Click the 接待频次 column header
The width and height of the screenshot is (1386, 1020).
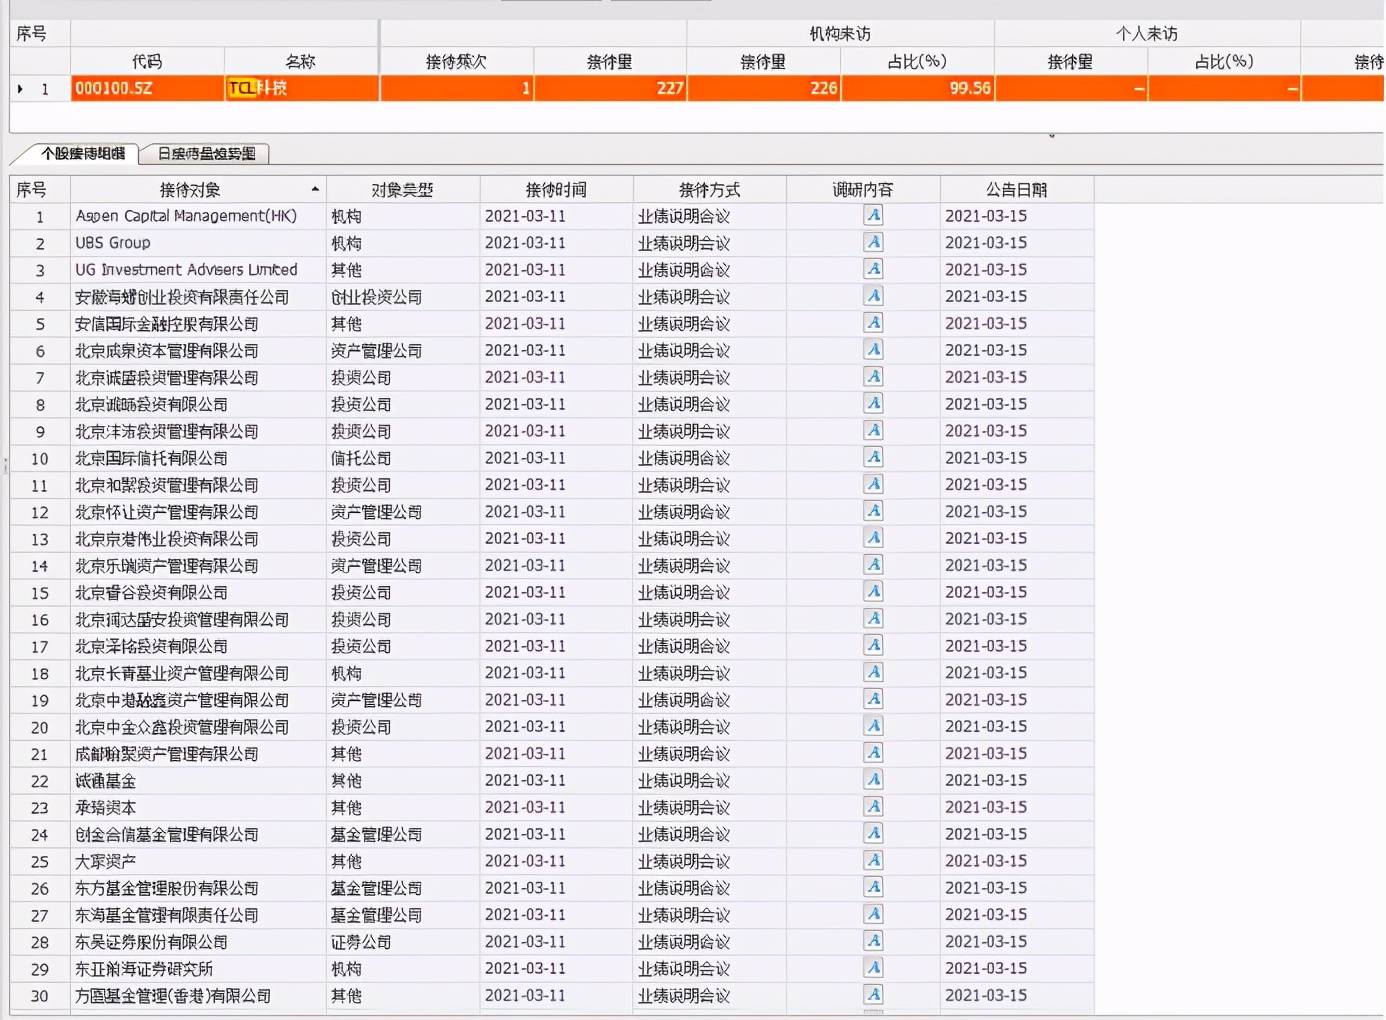pyautogui.click(x=457, y=61)
